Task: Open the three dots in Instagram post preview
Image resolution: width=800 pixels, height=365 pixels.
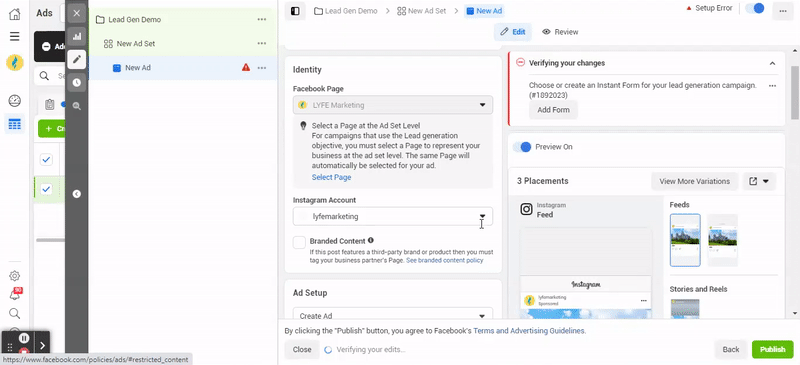Action: pos(643,300)
